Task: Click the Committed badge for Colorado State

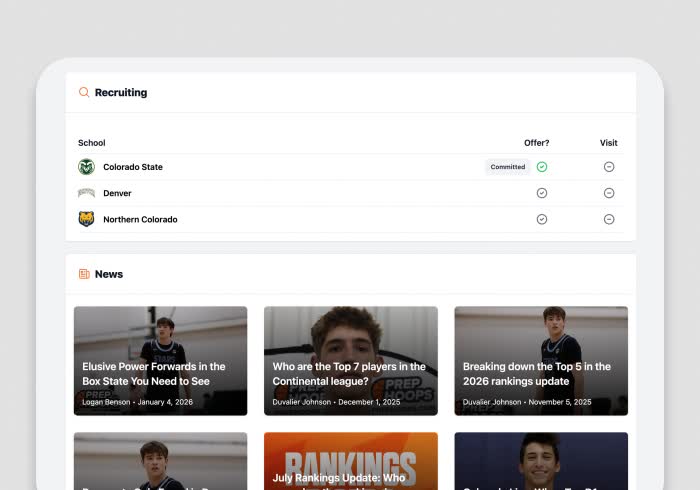Action: (x=508, y=167)
